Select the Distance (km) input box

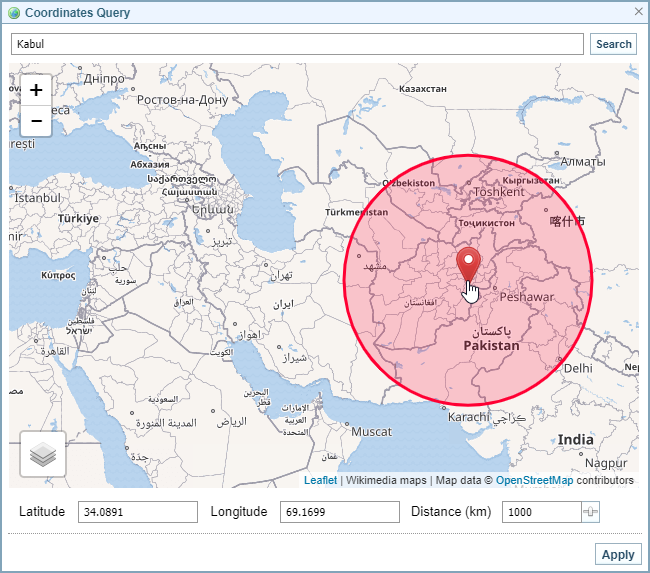tap(541, 512)
